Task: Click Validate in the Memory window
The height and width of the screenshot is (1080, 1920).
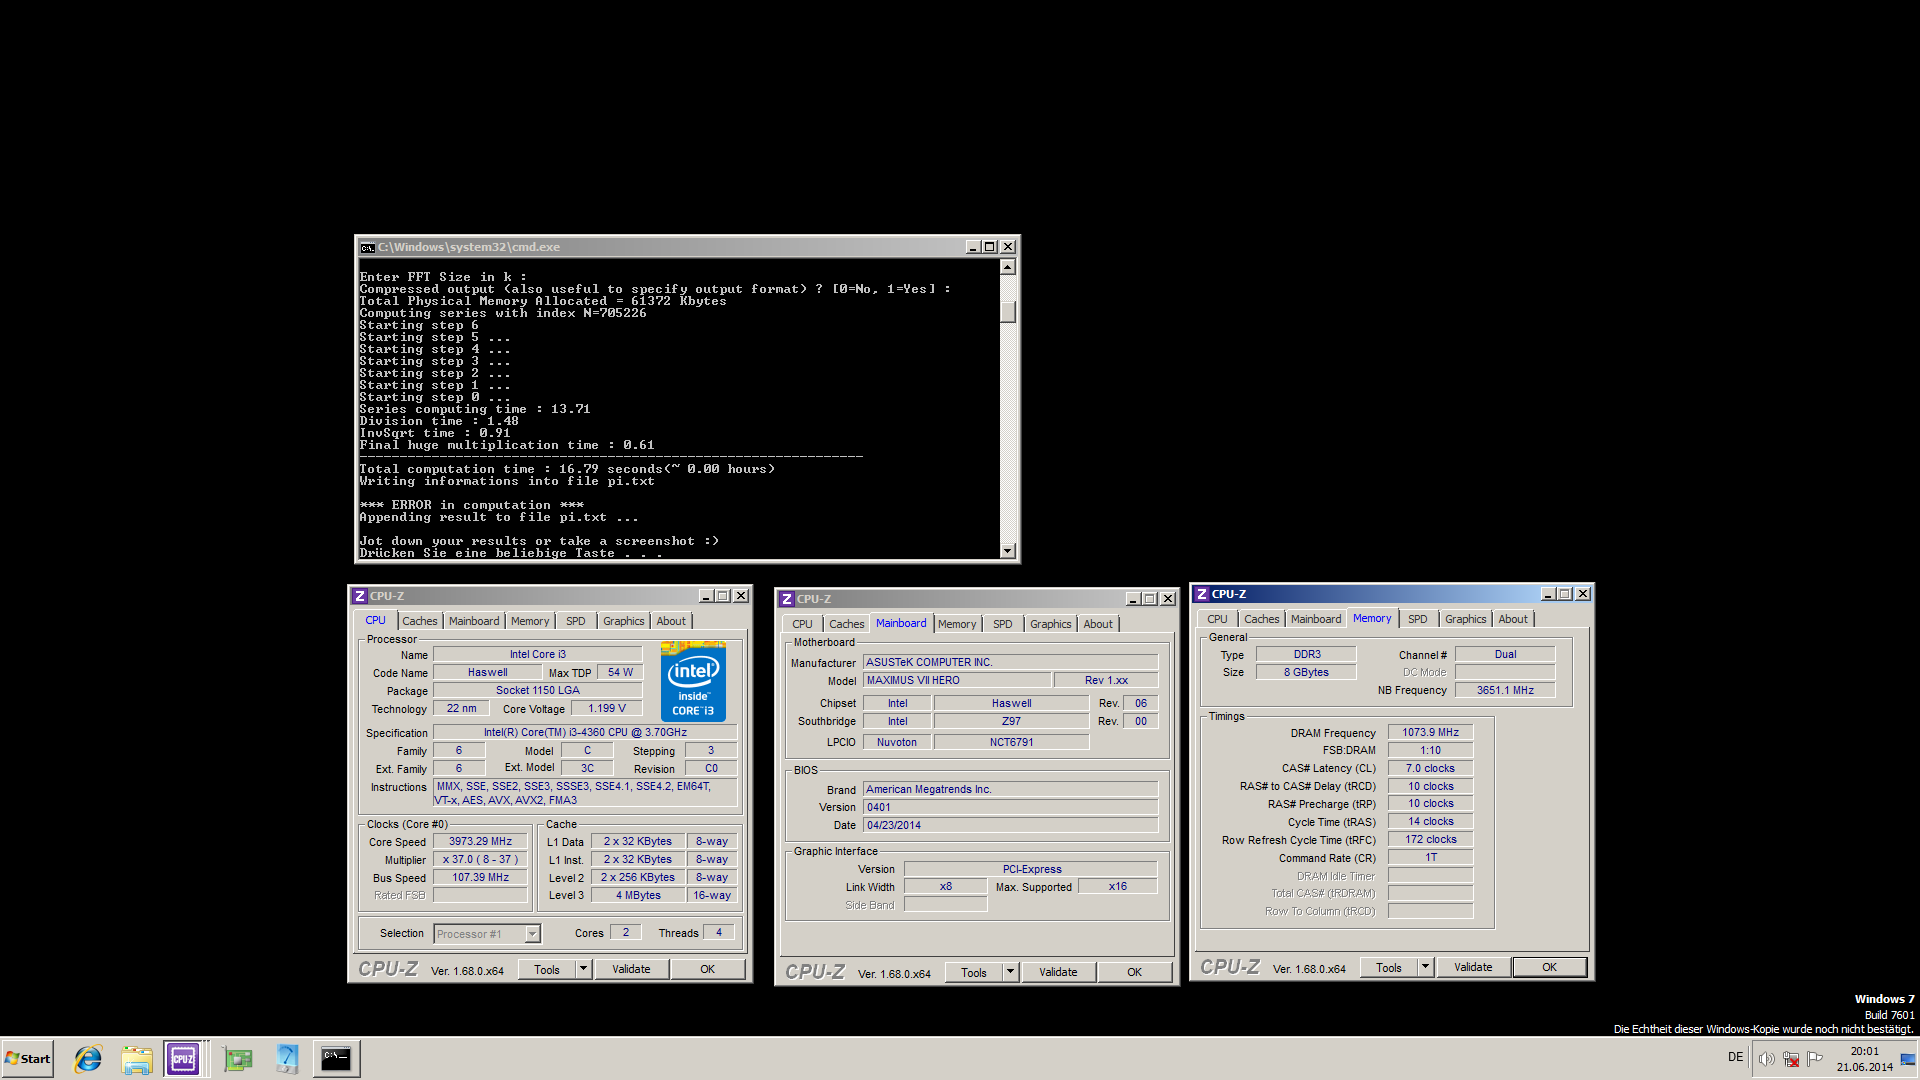Action: (x=1473, y=967)
